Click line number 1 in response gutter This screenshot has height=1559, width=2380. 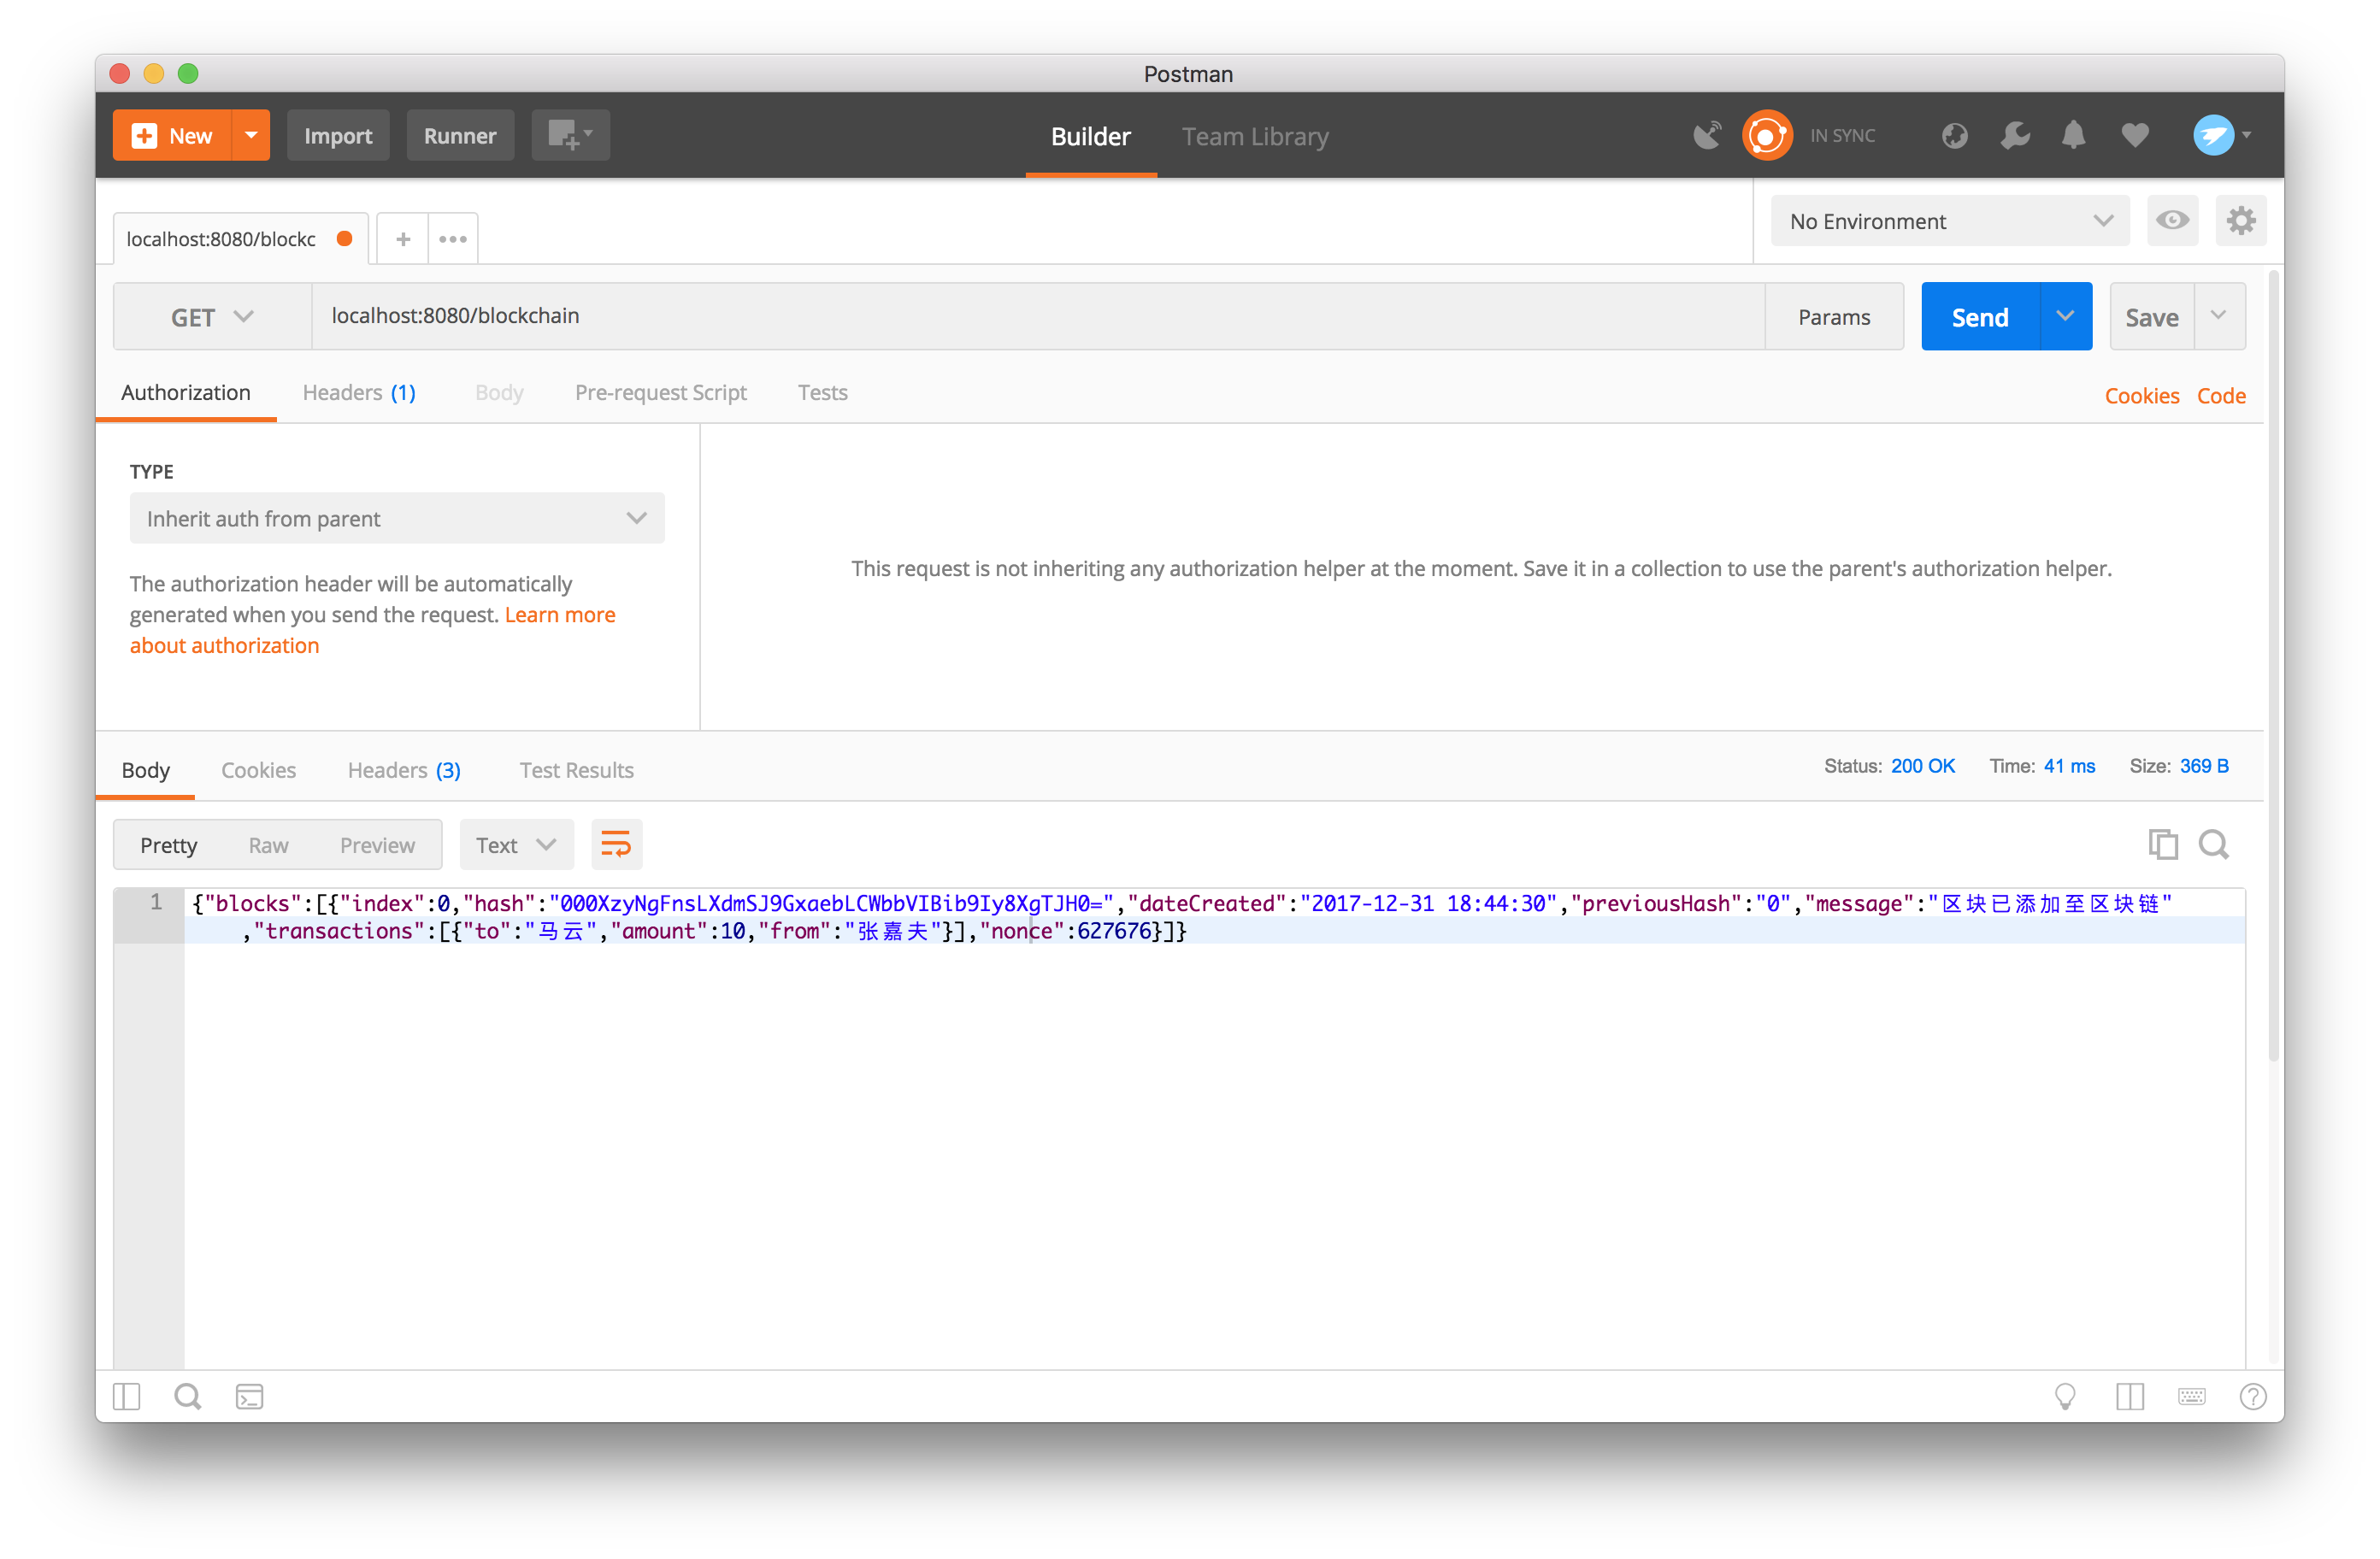click(x=156, y=903)
